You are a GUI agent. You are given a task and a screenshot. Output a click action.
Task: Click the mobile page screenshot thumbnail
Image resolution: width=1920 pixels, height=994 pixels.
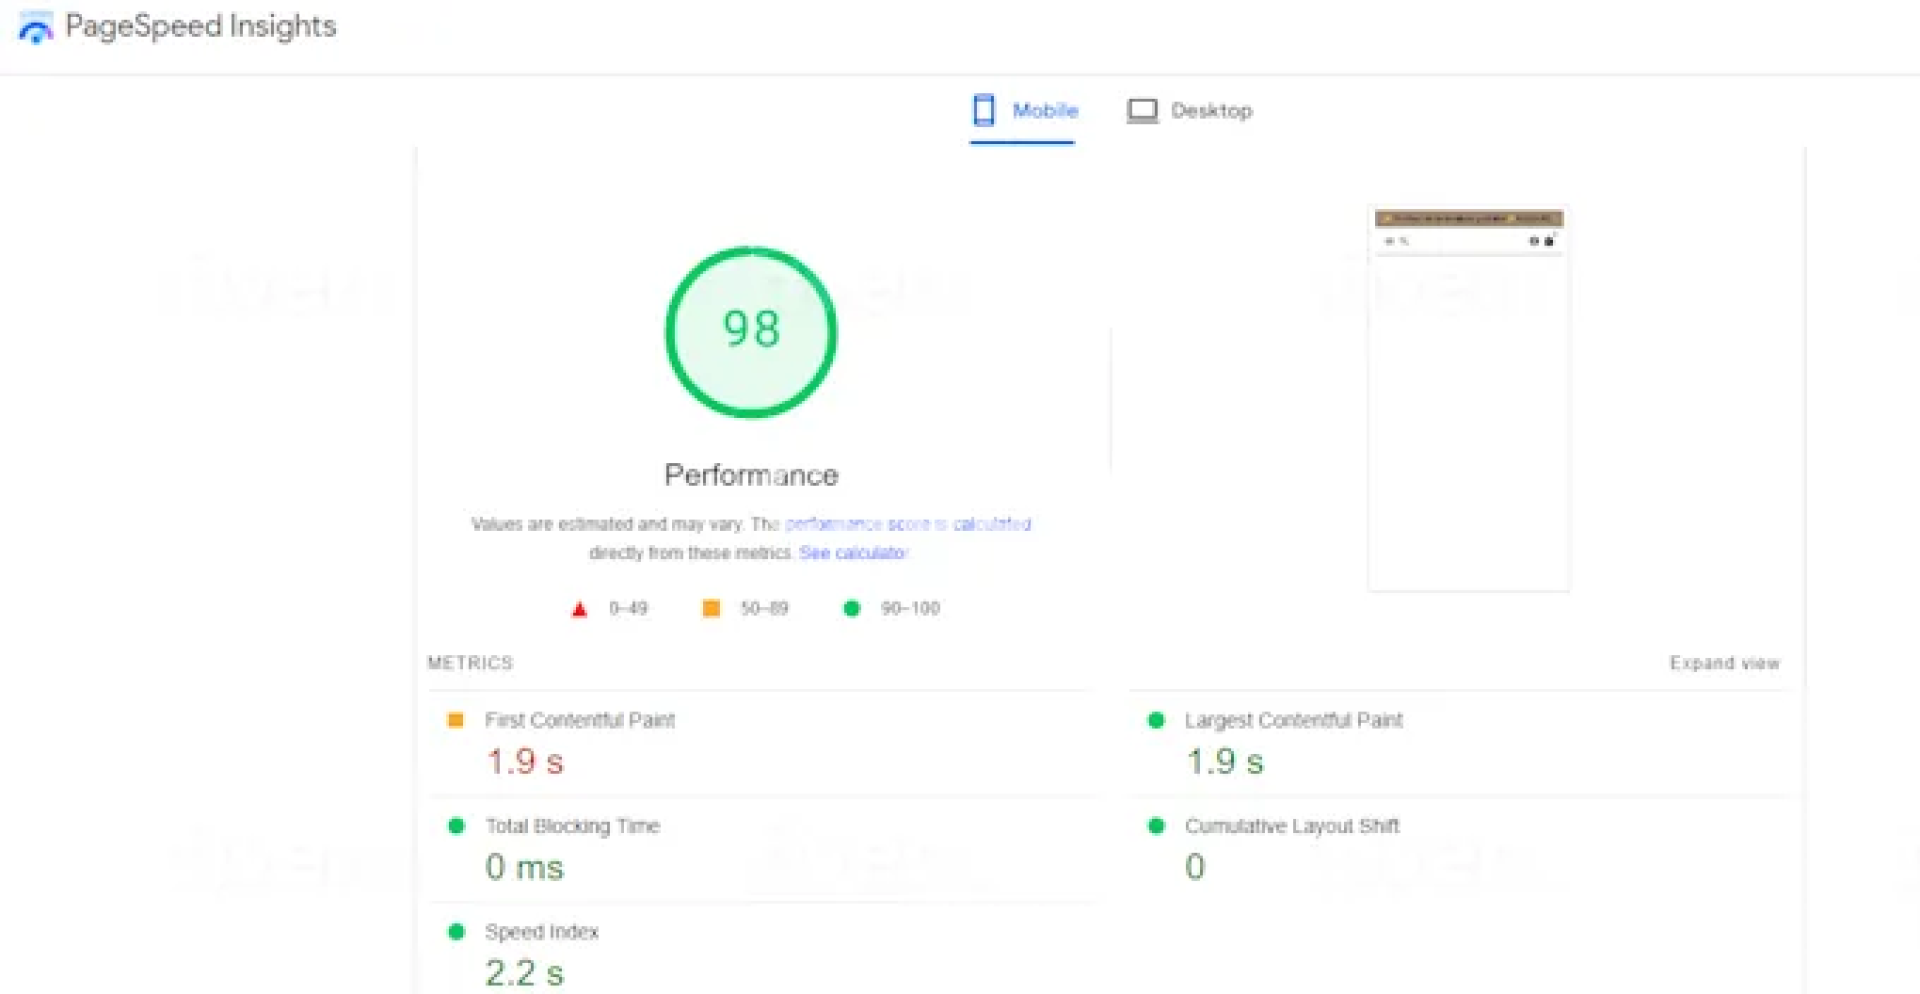click(1468, 400)
